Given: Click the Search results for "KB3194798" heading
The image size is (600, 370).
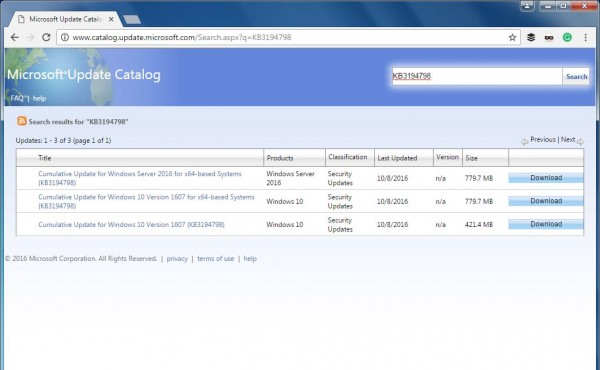Looking at the screenshot, I should [x=78, y=122].
